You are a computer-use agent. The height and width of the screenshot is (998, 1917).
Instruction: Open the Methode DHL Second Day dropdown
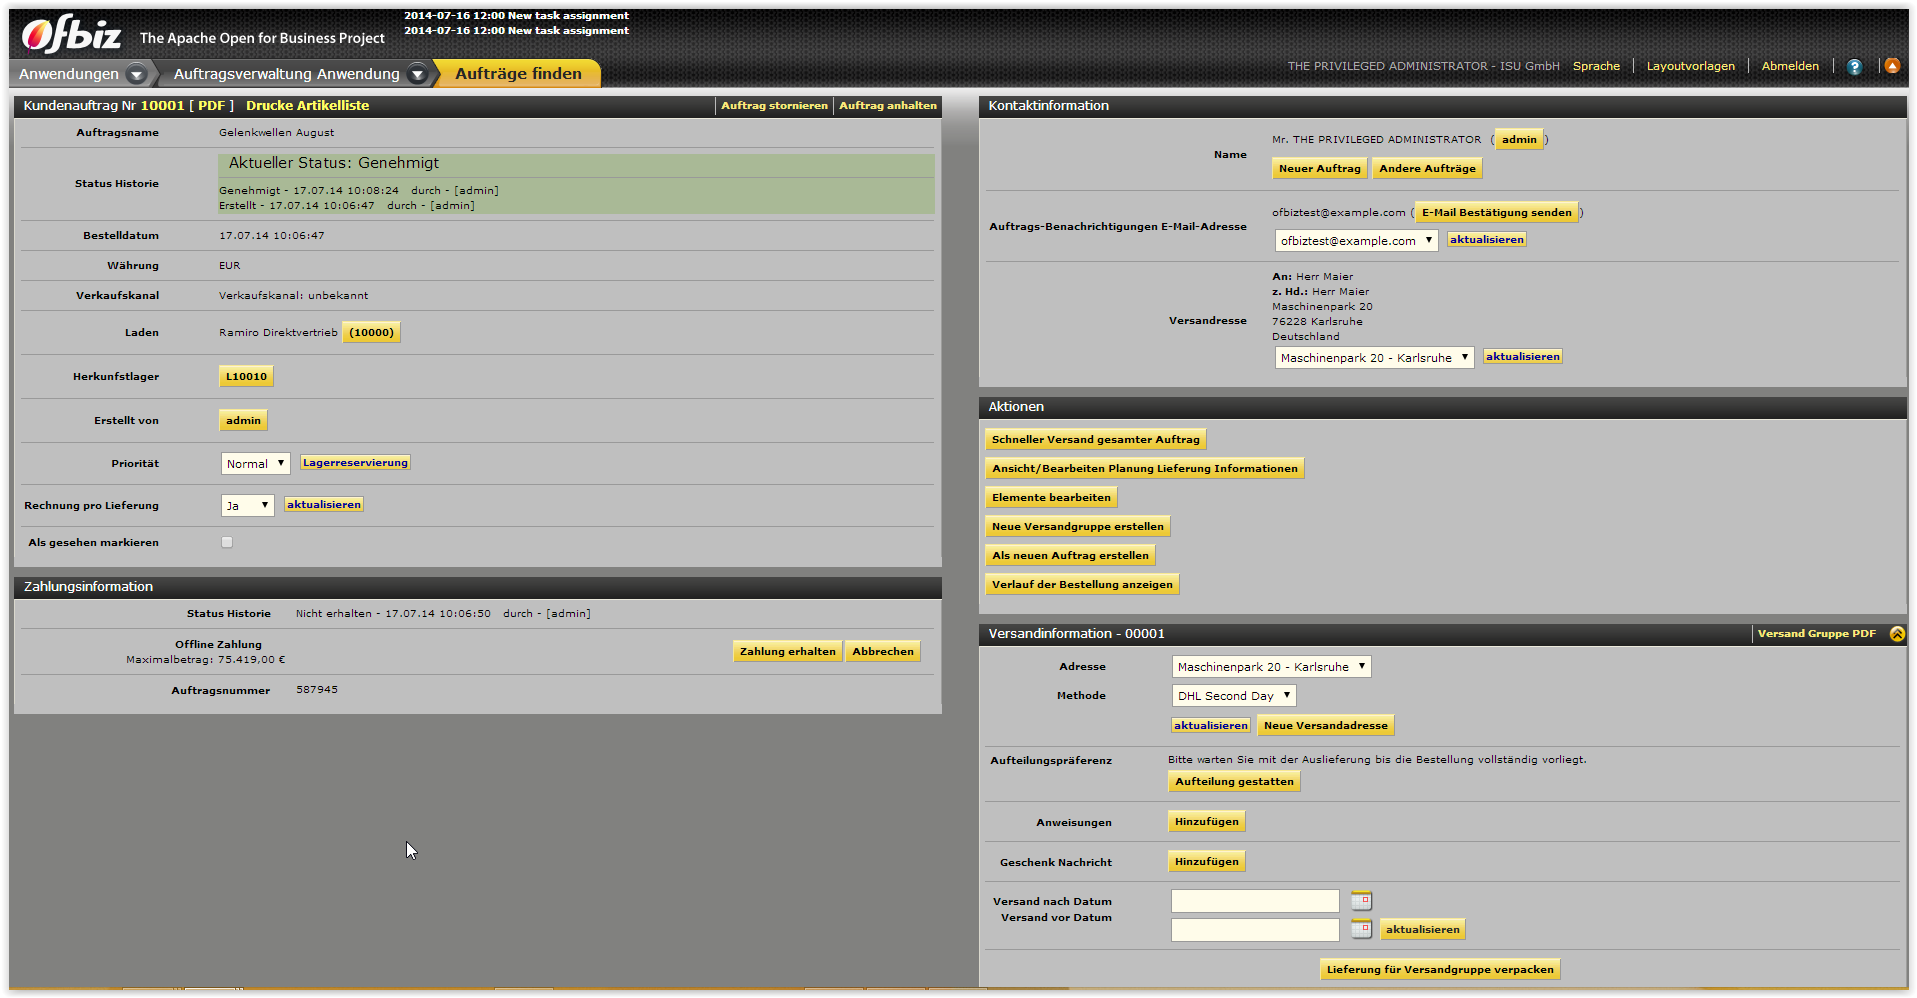click(x=1234, y=696)
